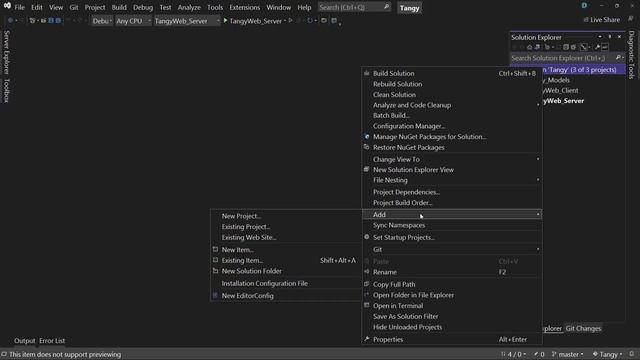Open the master branch dropdown in status bar
The height and width of the screenshot is (360, 640).
click(568, 354)
